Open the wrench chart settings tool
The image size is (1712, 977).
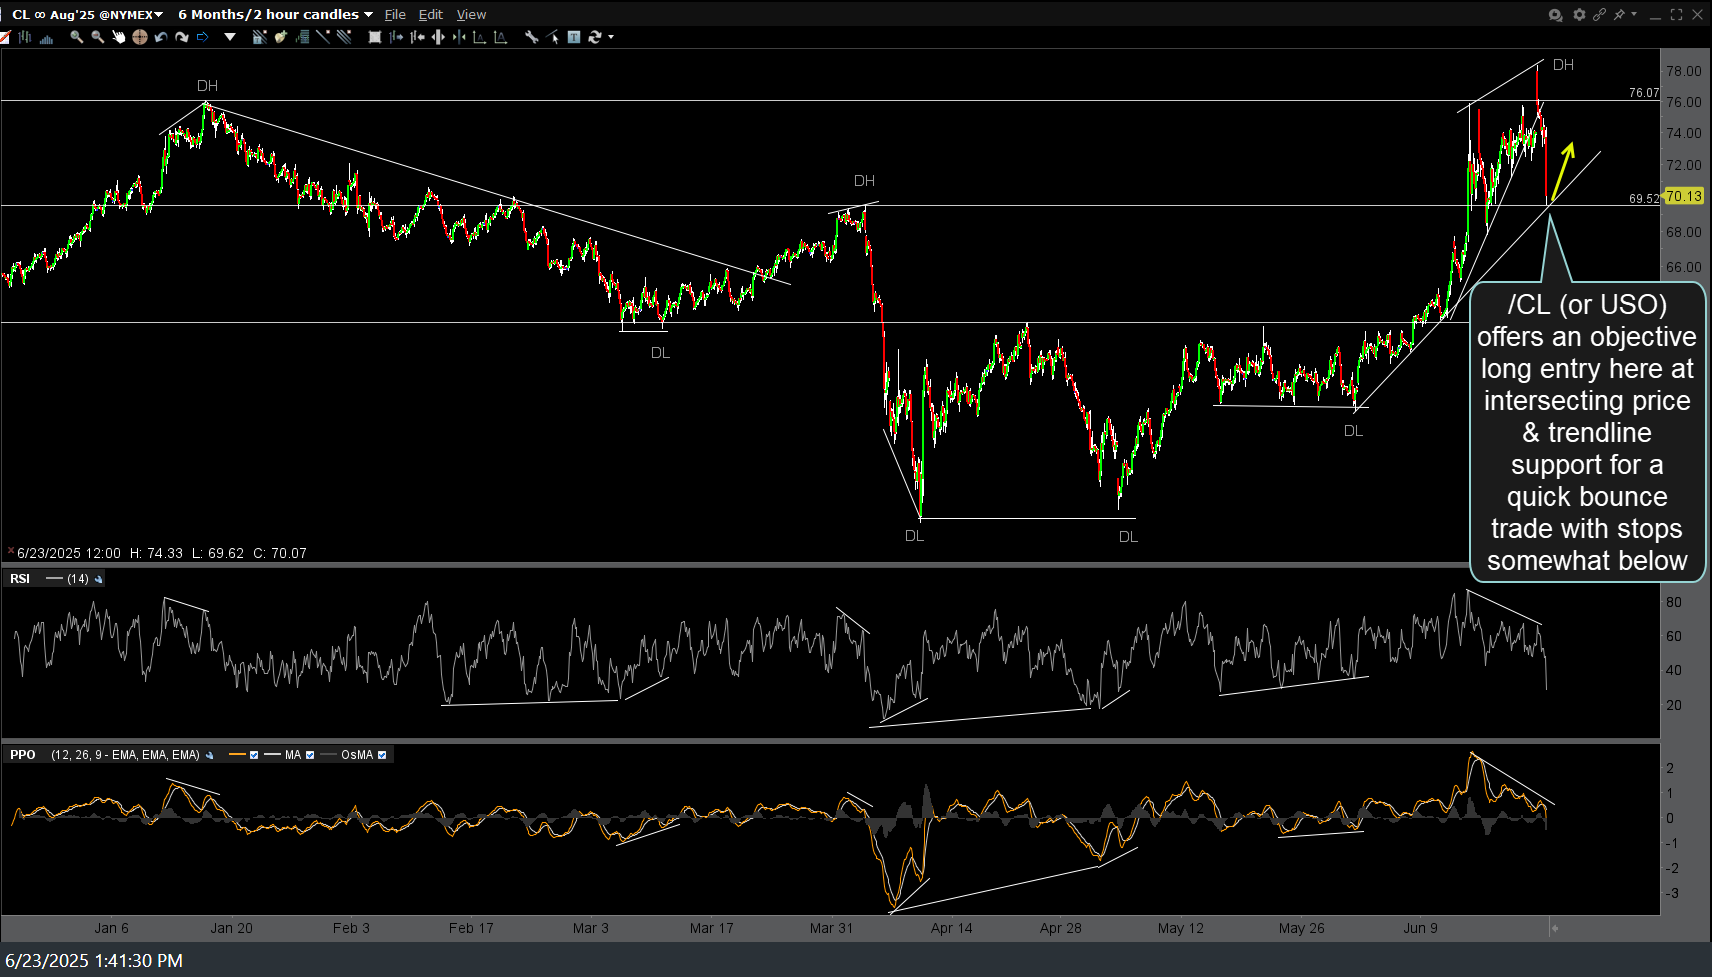[532, 37]
